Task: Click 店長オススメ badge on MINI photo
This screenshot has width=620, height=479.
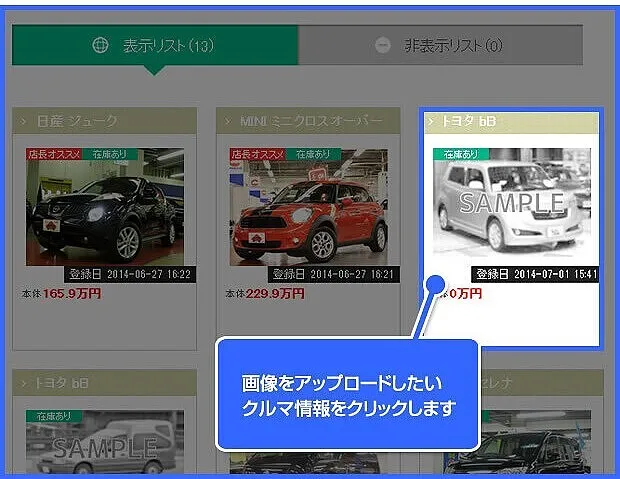Action: pyautogui.click(x=257, y=154)
